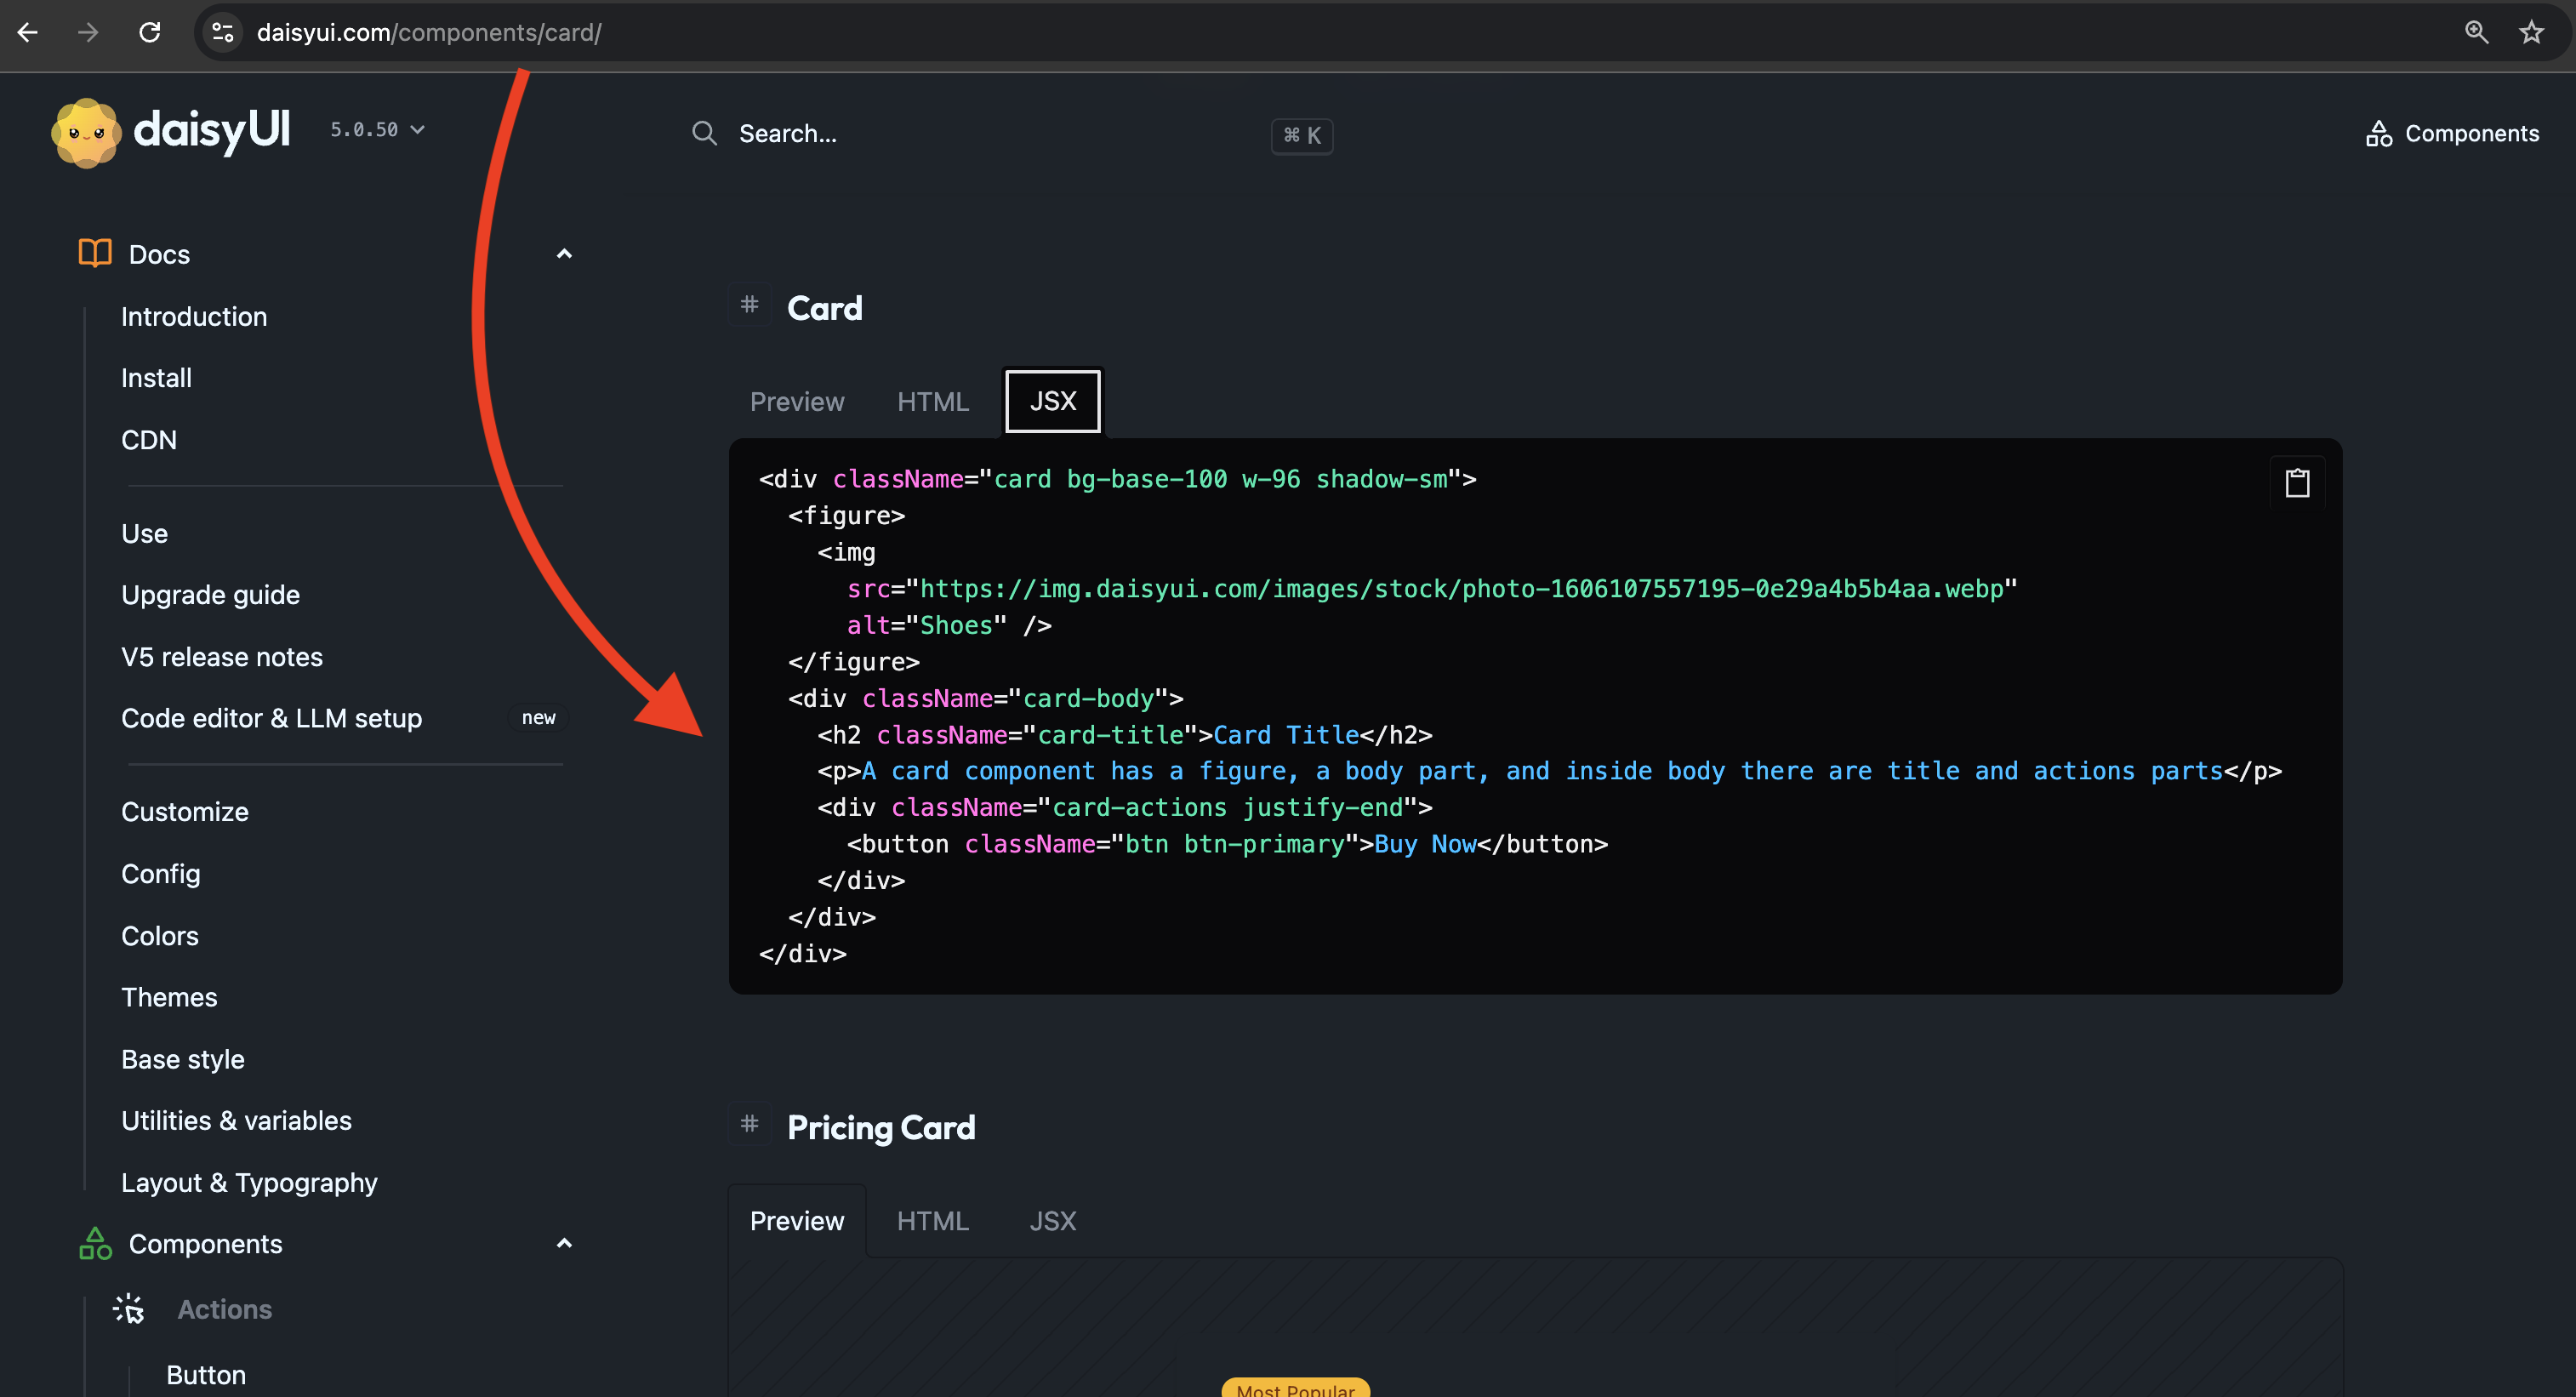Go back using the browser back arrow
Screen dimensions: 2576x1397
[x=28, y=32]
